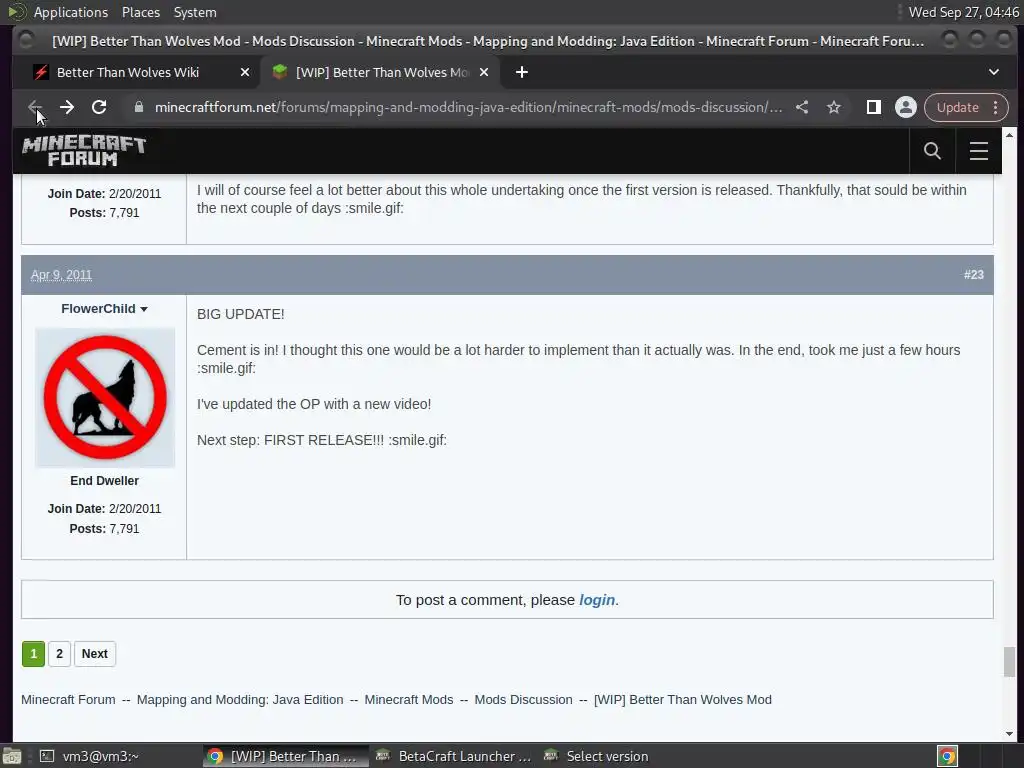
Task: Open permalink #23
Action: pyautogui.click(x=973, y=275)
